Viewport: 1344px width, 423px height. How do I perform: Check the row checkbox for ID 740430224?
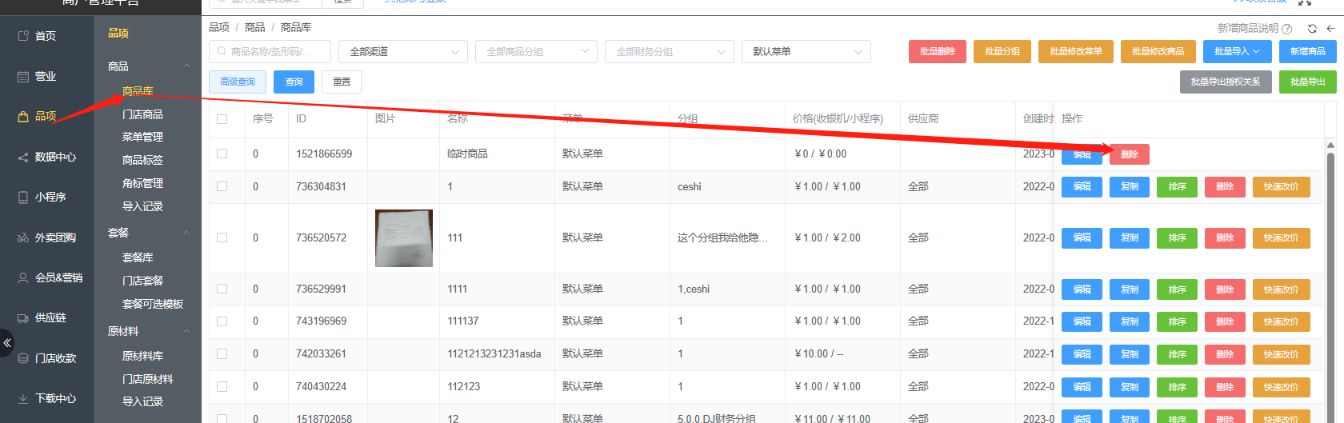[222, 386]
